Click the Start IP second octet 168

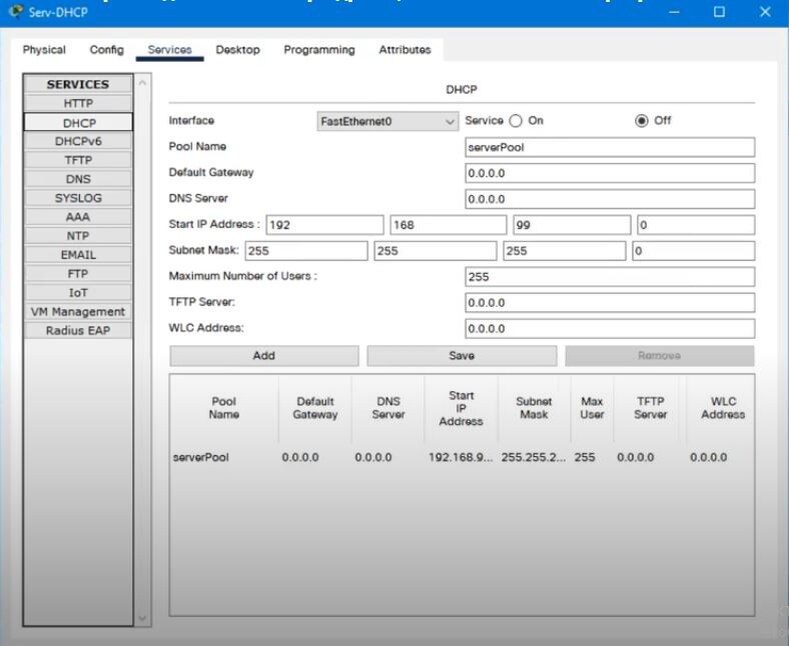click(x=448, y=225)
